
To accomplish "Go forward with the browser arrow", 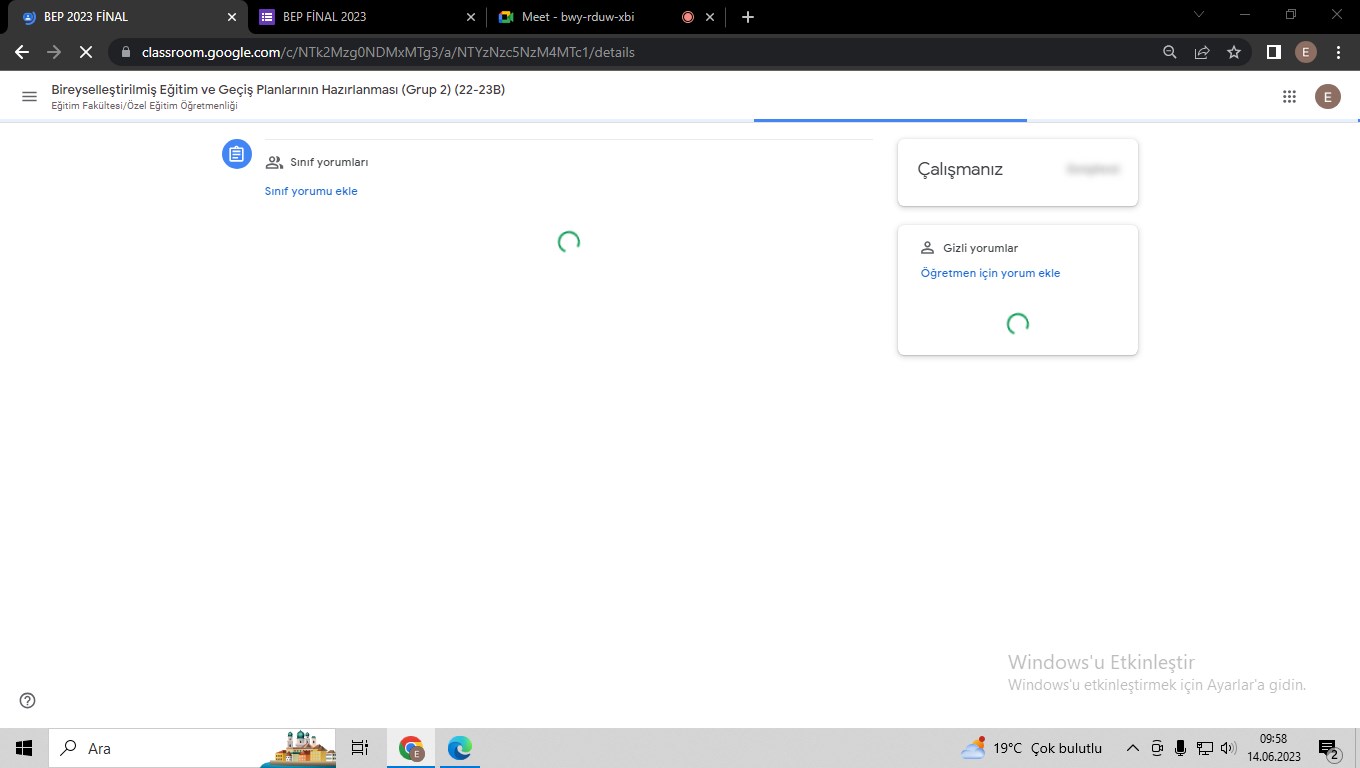I will (x=54, y=52).
